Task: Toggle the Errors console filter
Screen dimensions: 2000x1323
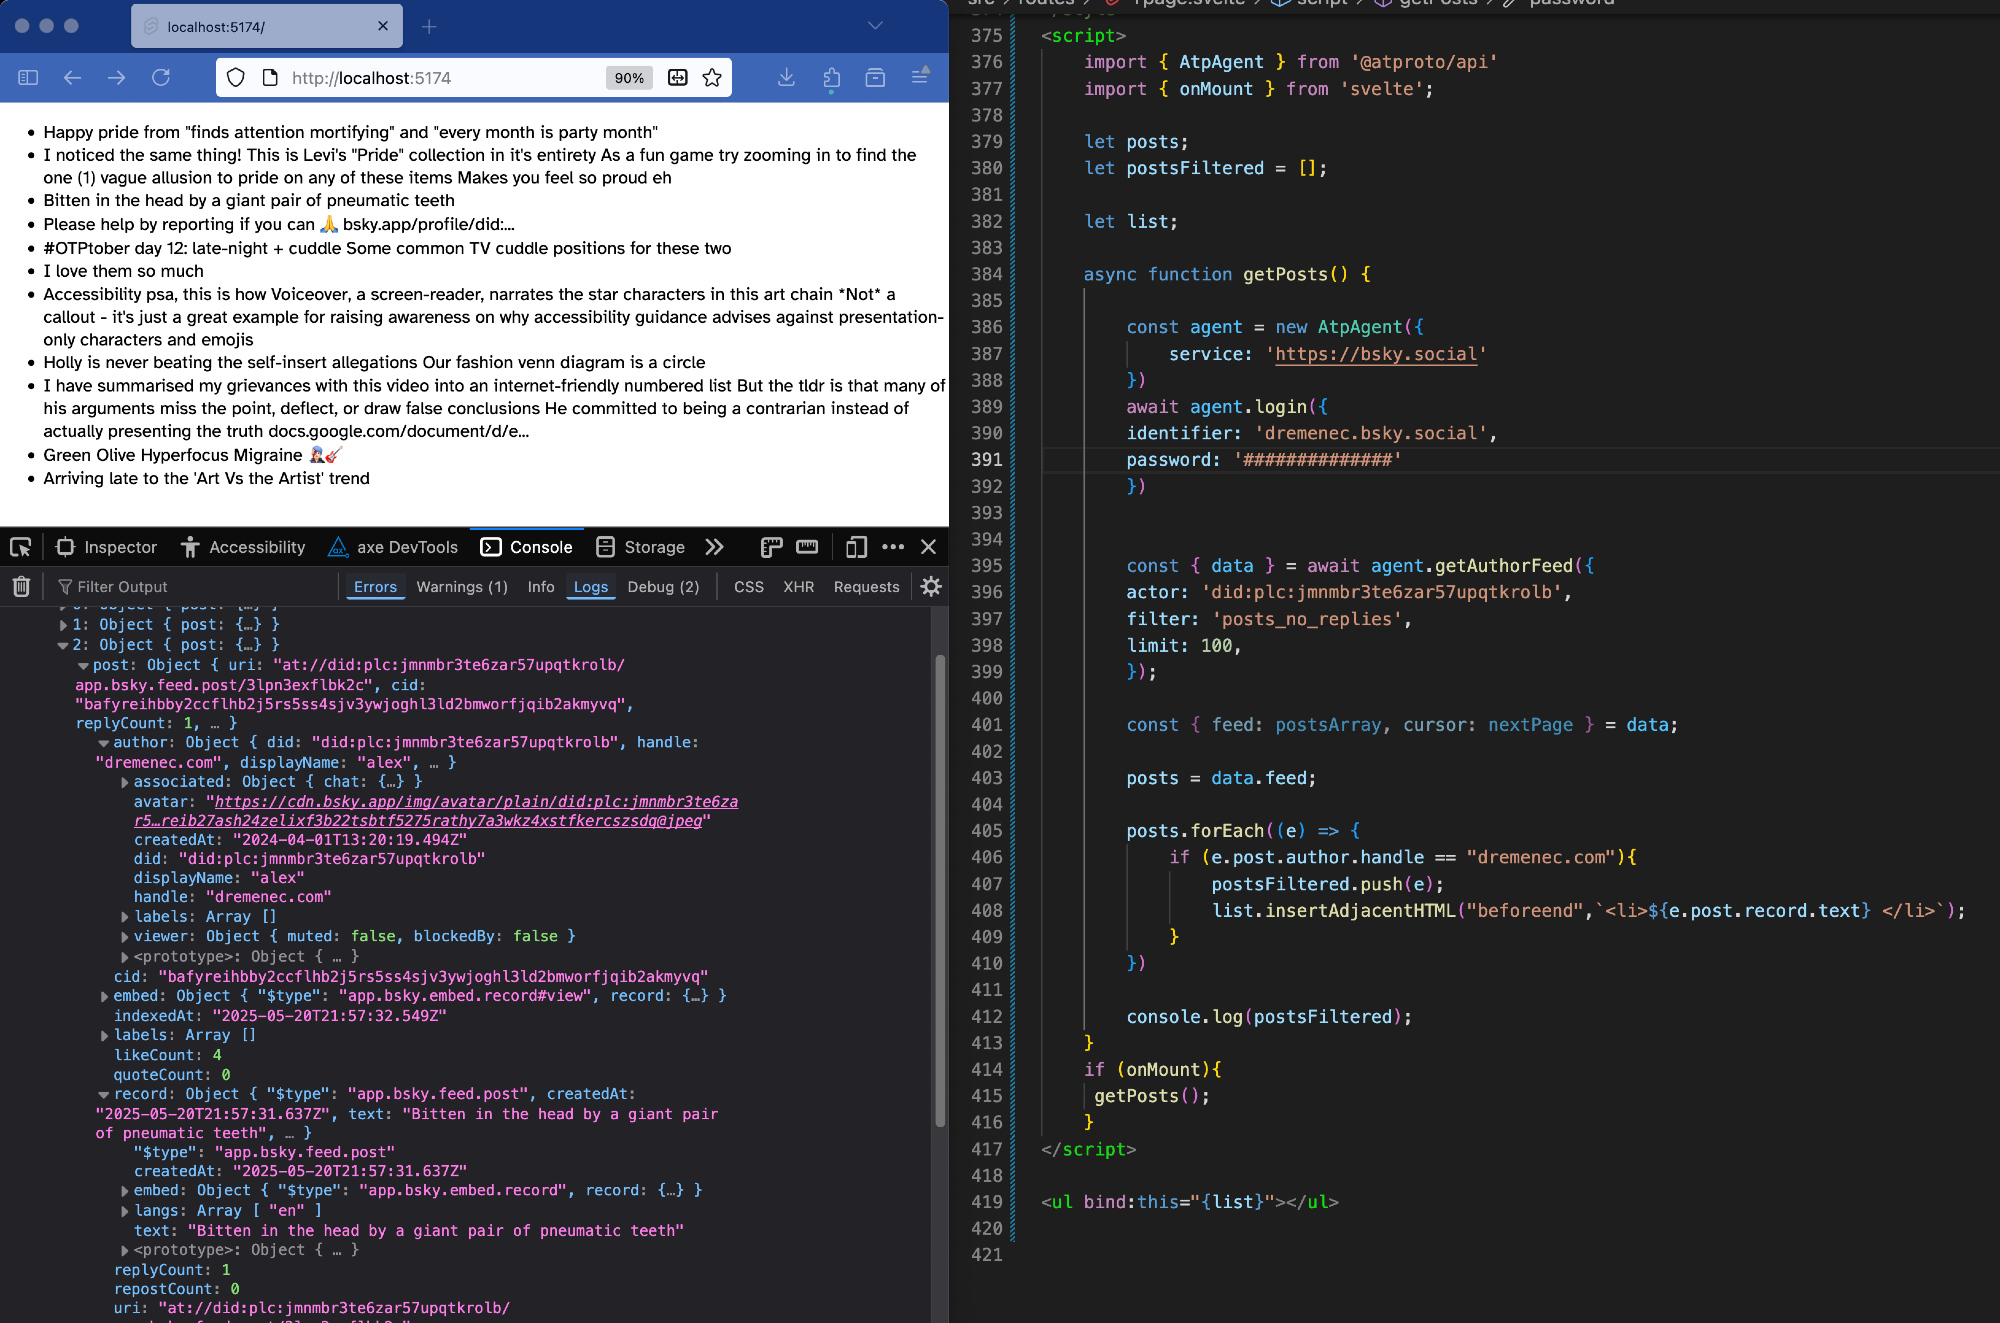Action: 375,587
